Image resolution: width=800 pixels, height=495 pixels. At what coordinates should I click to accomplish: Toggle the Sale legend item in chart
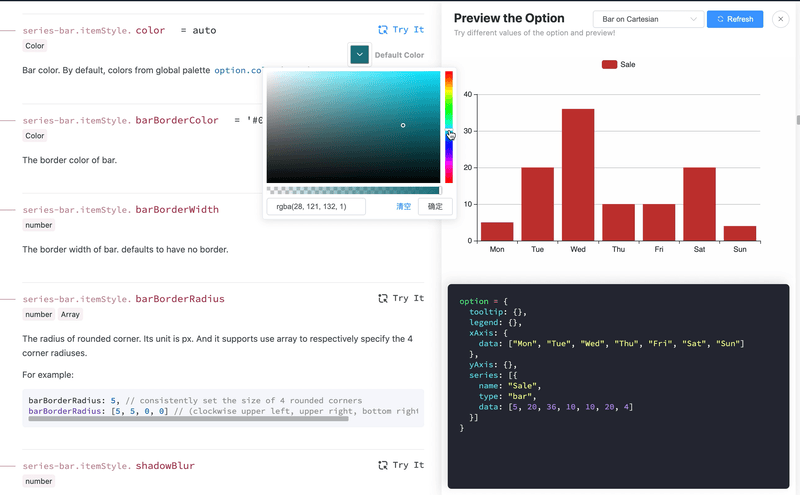[618, 64]
